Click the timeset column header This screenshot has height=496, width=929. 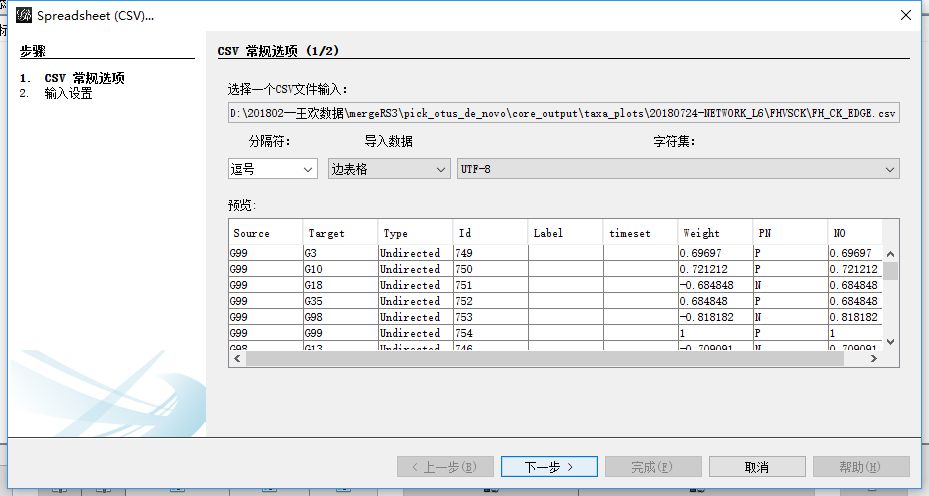pyautogui.click(x=640, y=233)
